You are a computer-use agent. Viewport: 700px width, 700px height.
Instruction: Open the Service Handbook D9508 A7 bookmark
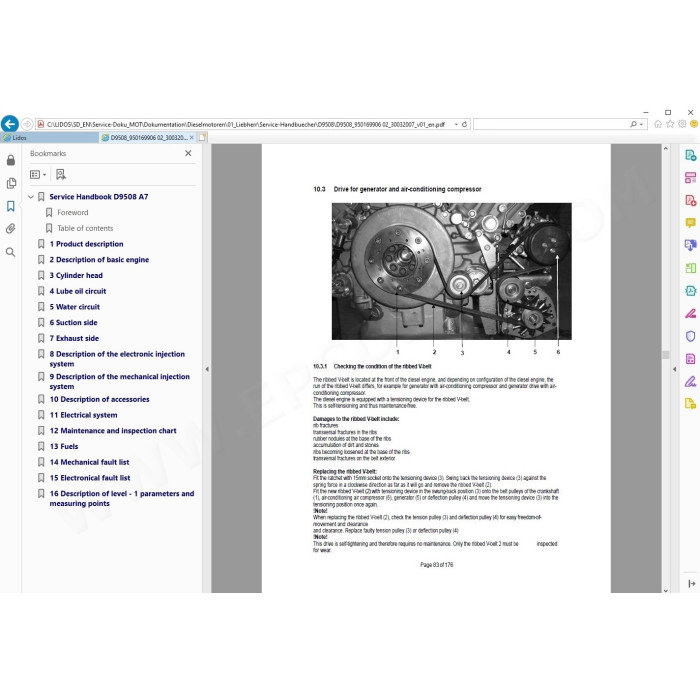(x=99, y=196)
